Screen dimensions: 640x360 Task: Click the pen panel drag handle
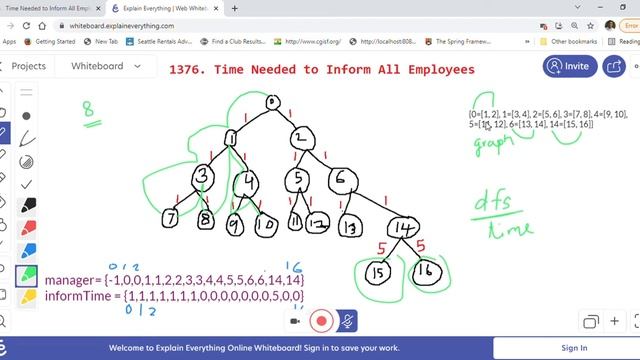point(26,92)
